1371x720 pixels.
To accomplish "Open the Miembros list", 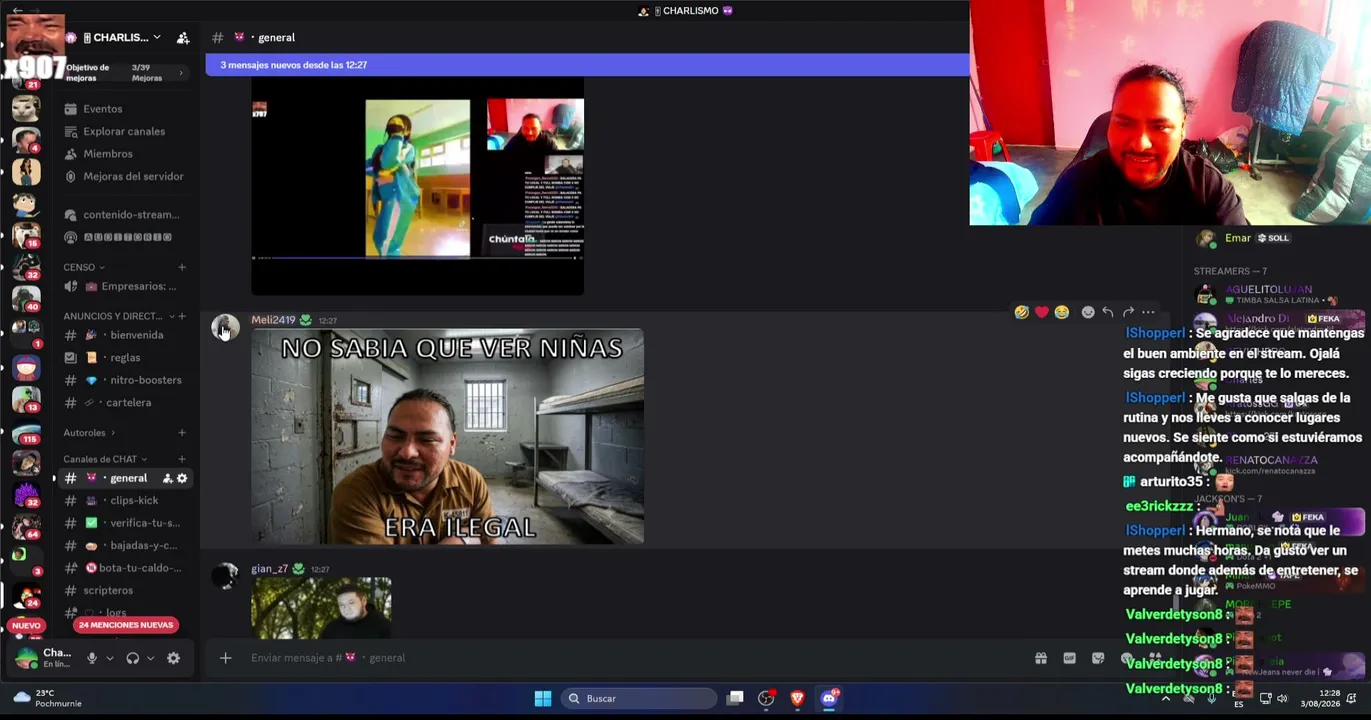I will 124,154.
